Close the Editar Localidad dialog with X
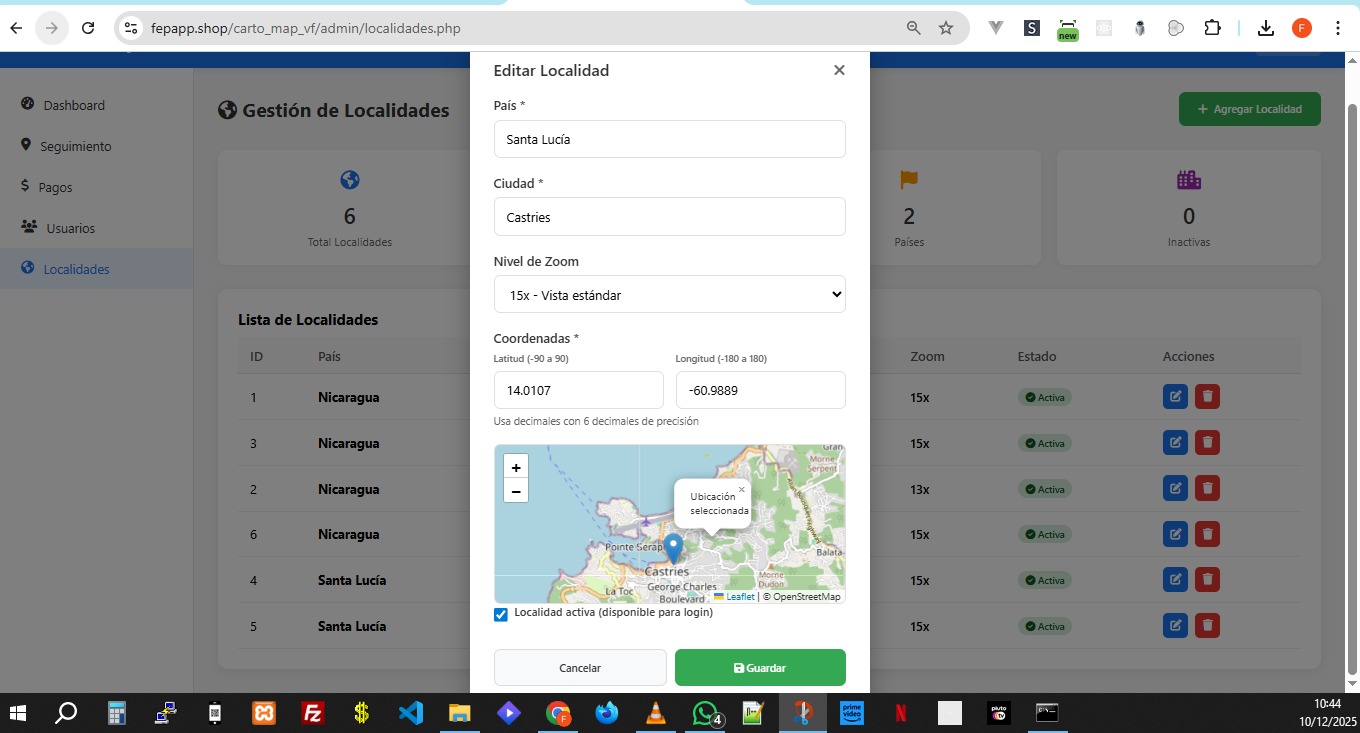Image resolution: width=1360 pixels, height=733 pixels. point(839,70)
